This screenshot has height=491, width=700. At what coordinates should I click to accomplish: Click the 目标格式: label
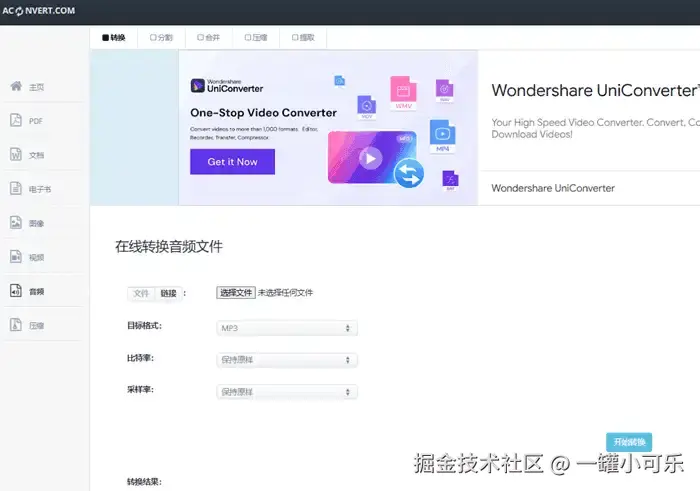pyautogui.click(x=144, y=326)
